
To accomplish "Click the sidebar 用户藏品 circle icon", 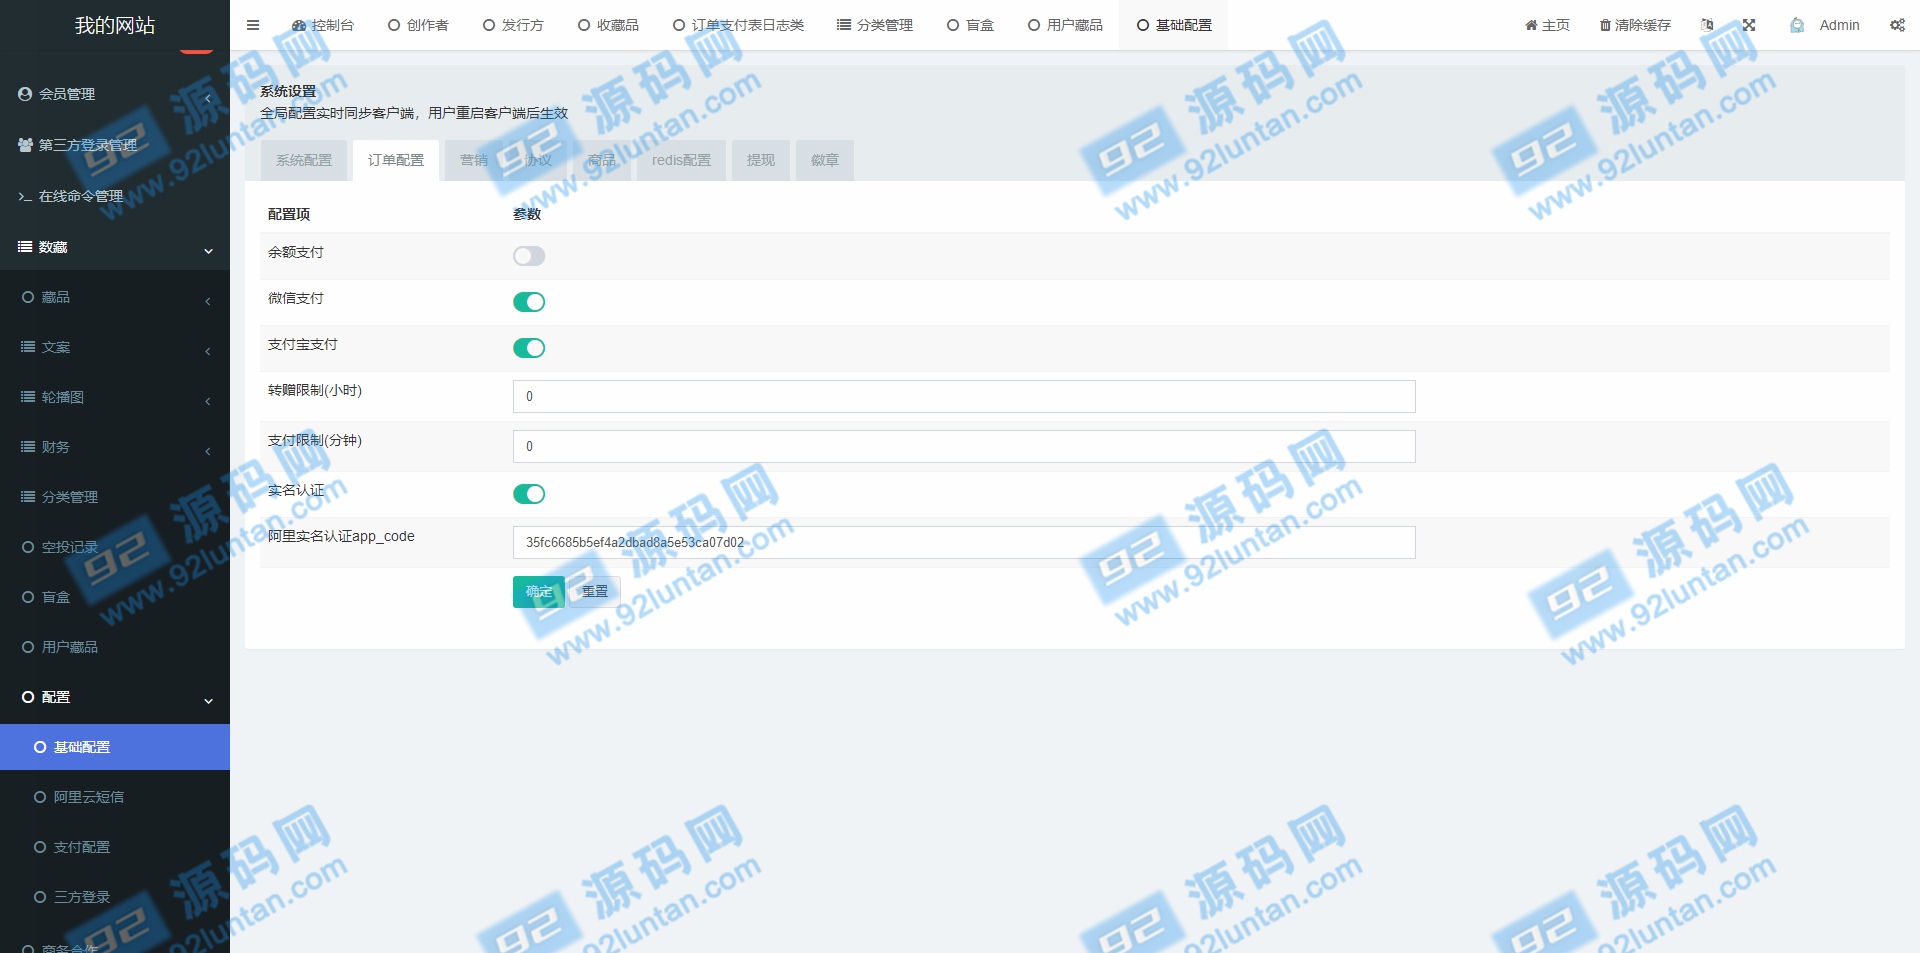I will click(x=28, y=647).
